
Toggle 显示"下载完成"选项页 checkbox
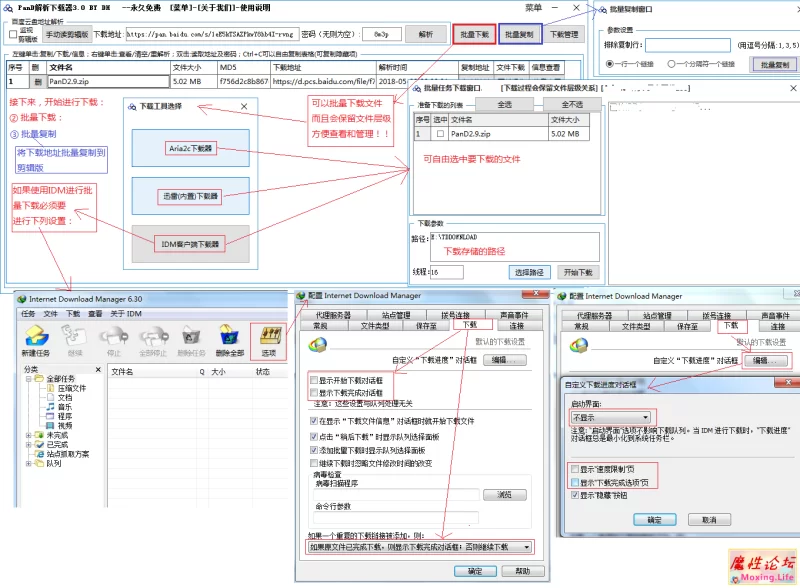point(575,482)
